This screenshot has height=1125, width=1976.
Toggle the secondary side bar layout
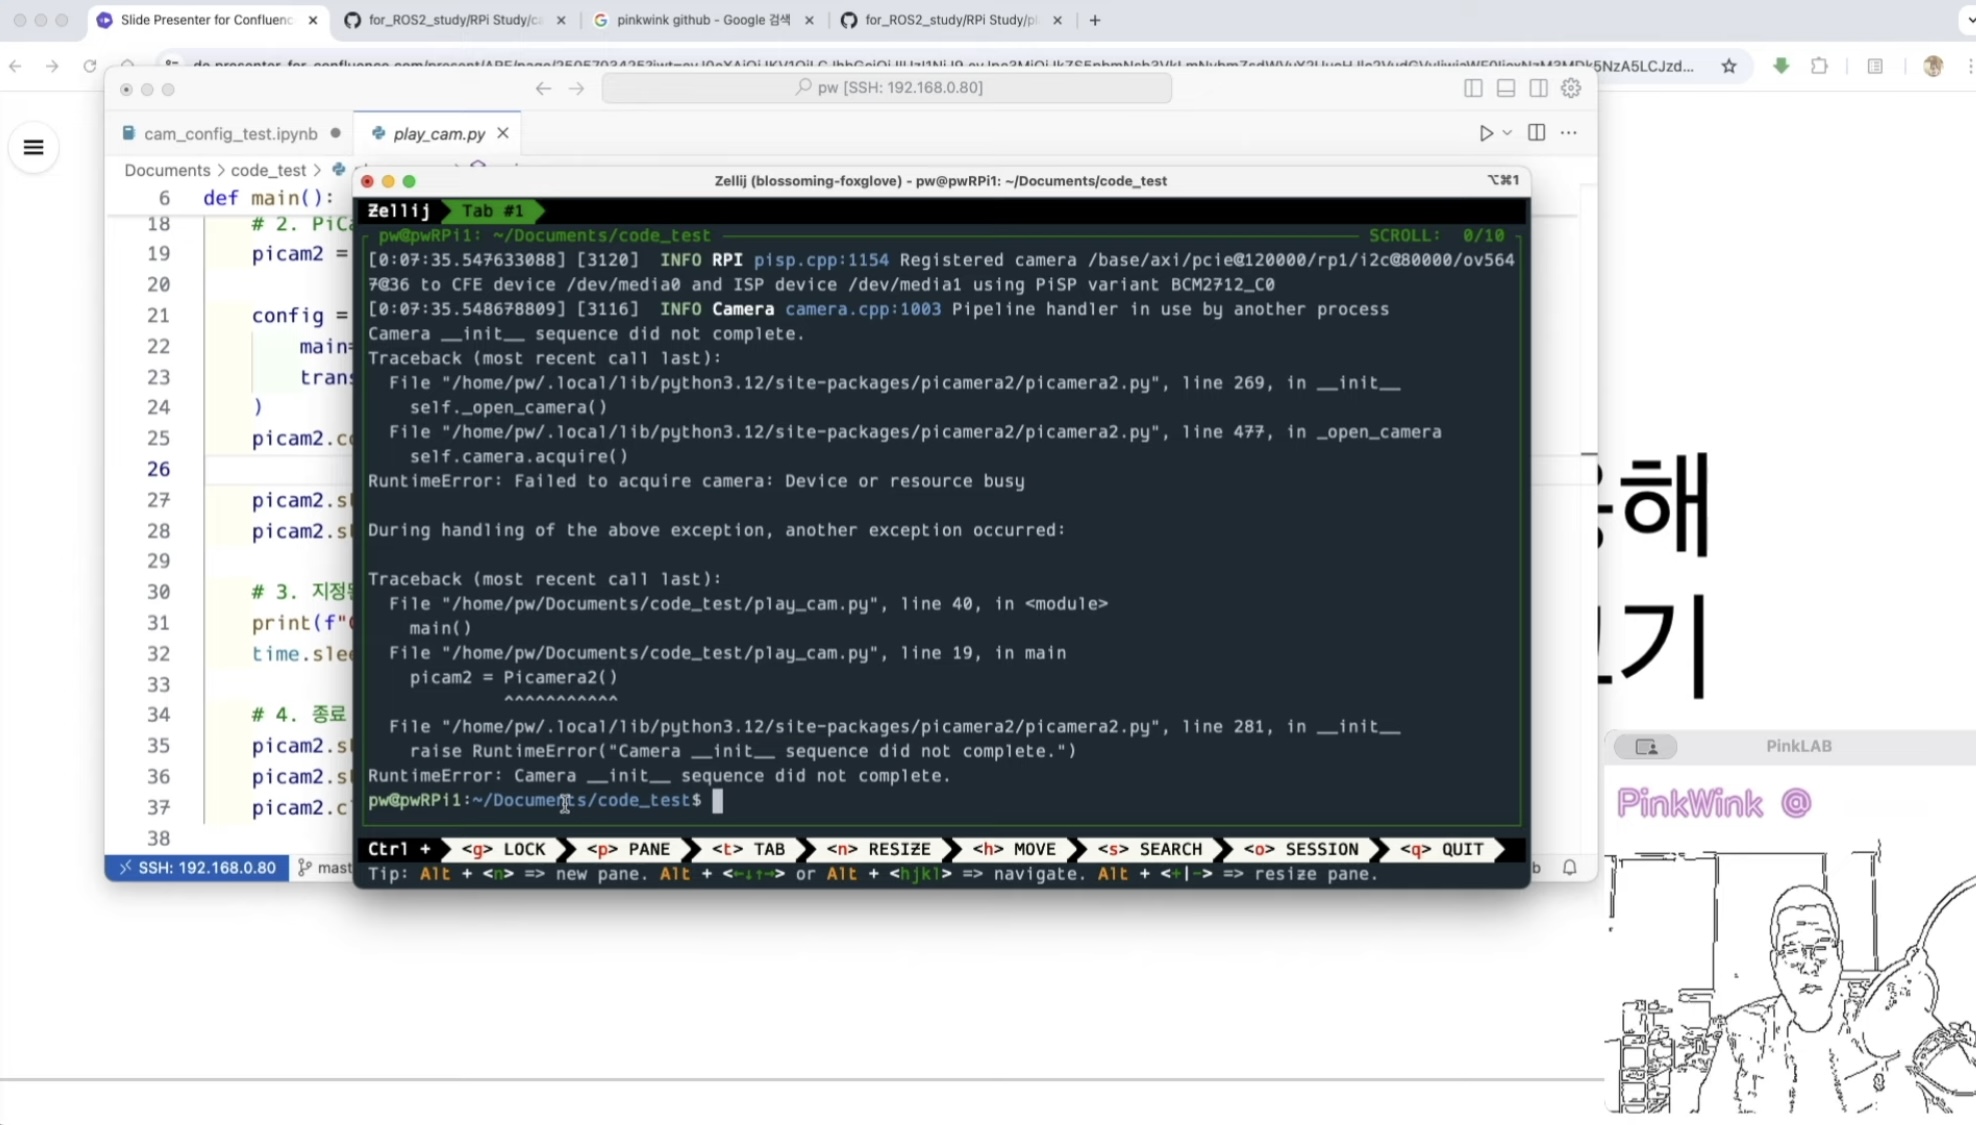(1538, 88)
